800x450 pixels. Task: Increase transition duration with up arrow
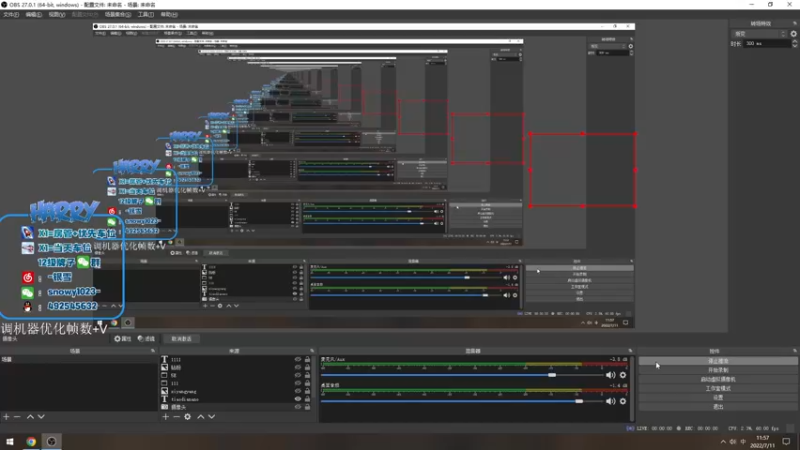pos(794,41)
